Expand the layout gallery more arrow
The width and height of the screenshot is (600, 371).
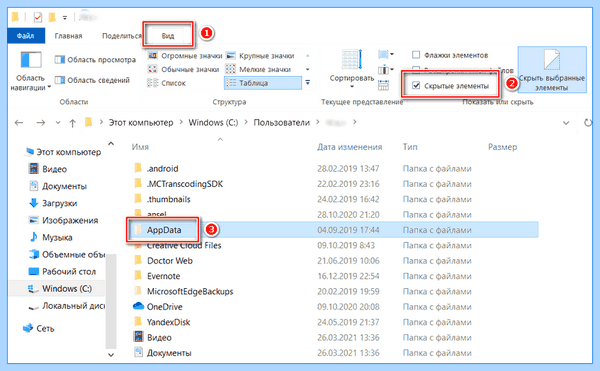[x=307, y=83]
